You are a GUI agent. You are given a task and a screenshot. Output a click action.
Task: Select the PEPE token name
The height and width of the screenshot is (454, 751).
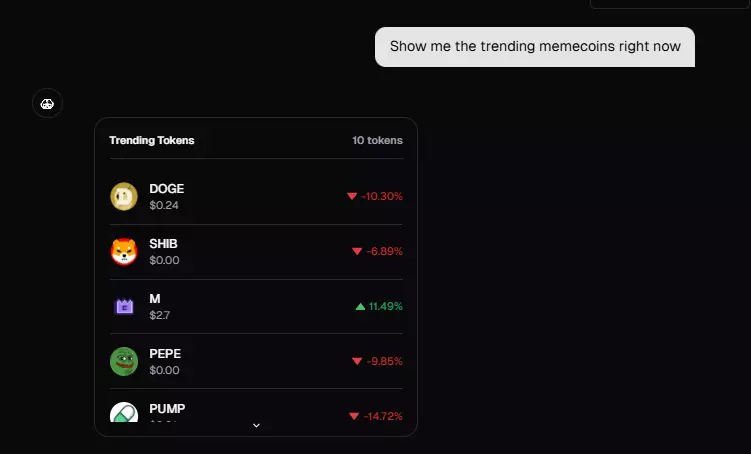tap(165, 353)
